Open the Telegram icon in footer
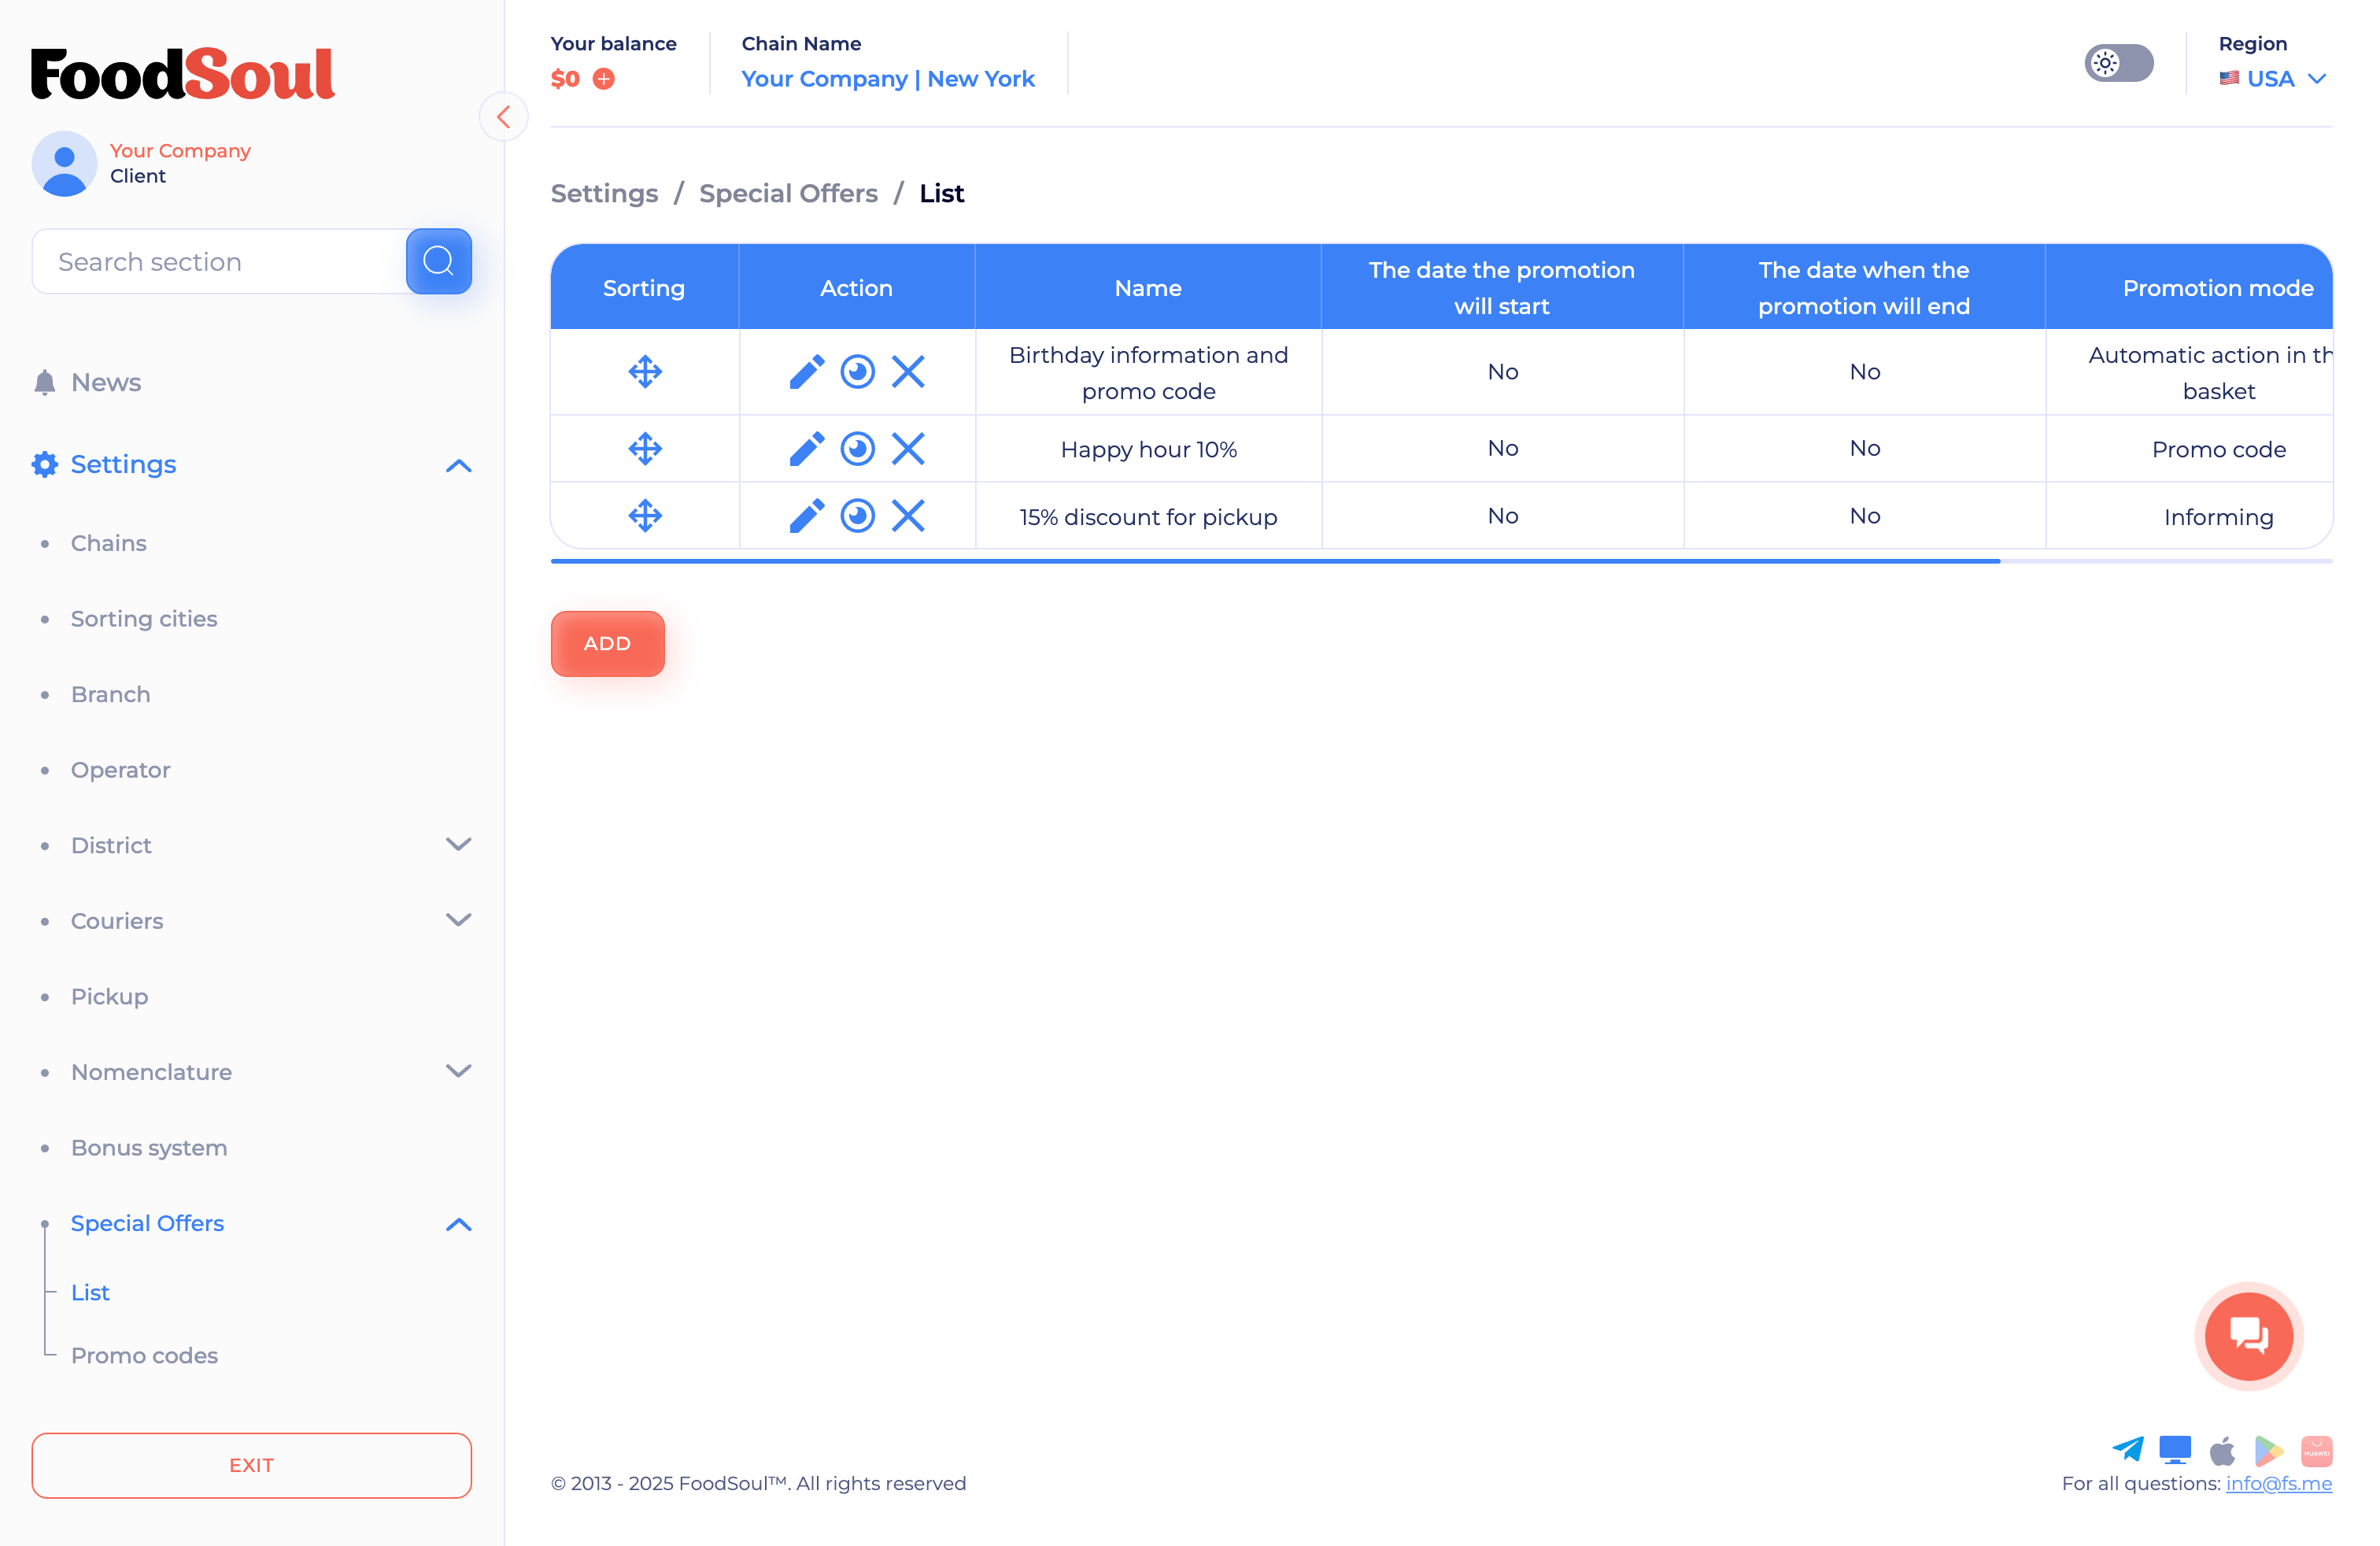2380x1546 pixels. pyautogui.click(x=2127, y=1449)
